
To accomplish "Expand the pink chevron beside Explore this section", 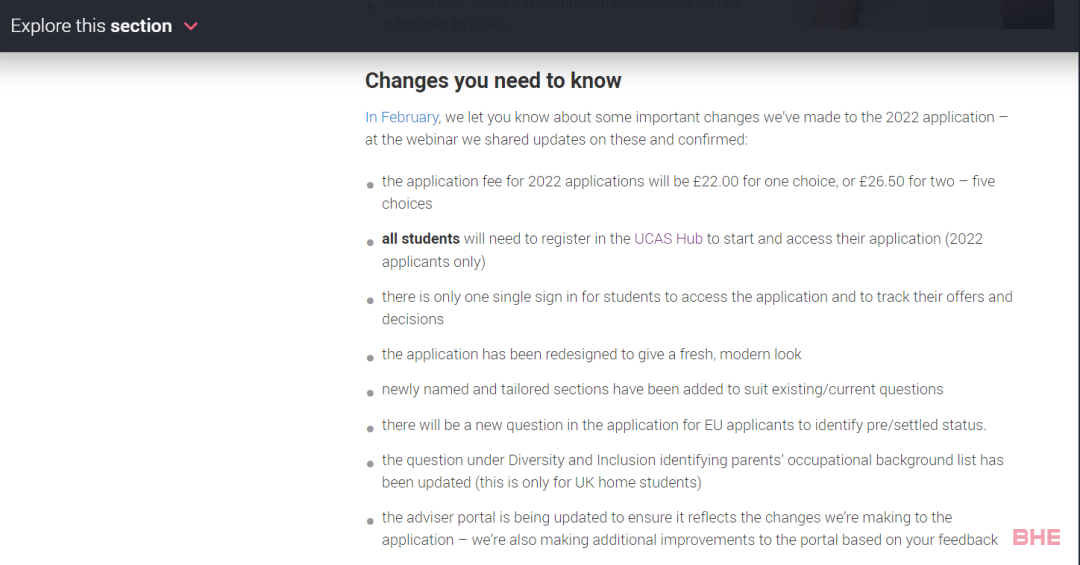I will coord(191,27).
